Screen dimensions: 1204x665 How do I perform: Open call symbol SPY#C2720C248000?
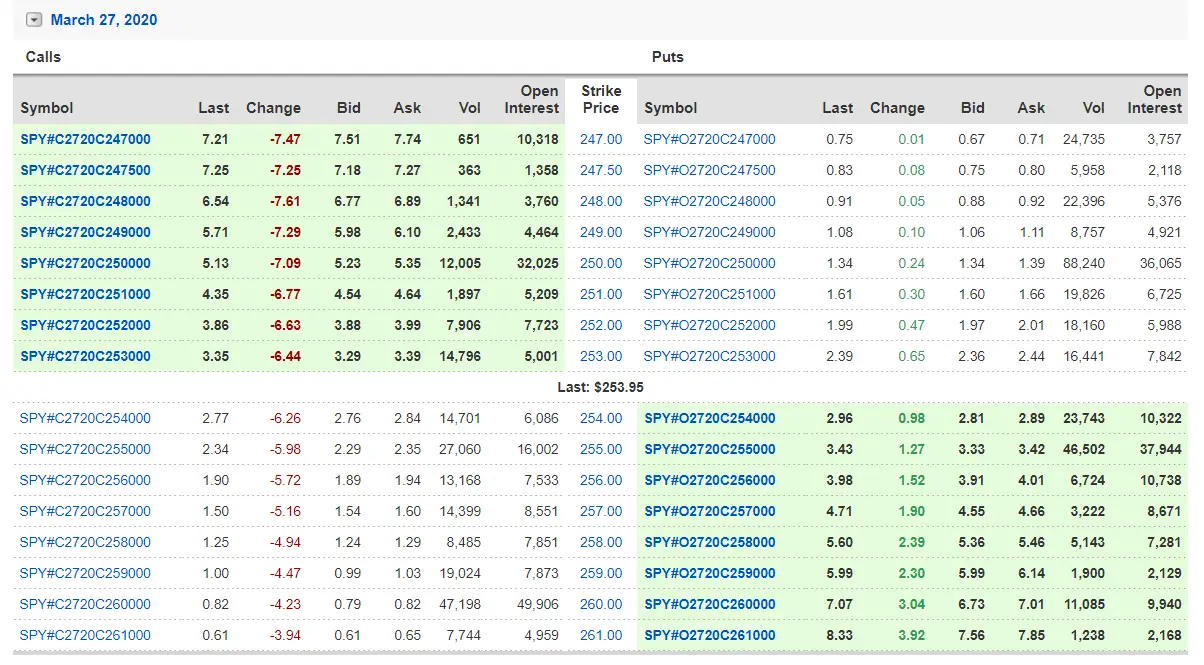coord(86,201)
